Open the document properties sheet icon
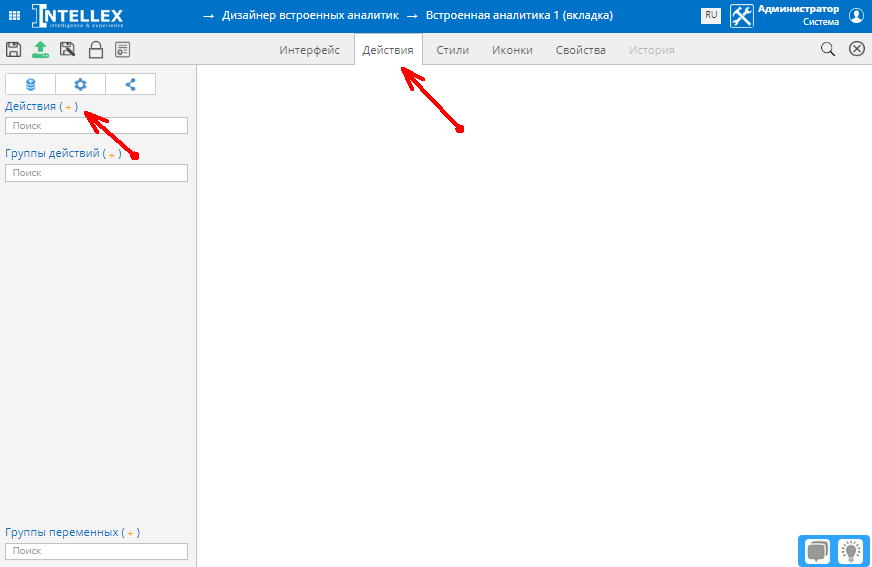This screenshot has height=567, width=872. [122, 49]
